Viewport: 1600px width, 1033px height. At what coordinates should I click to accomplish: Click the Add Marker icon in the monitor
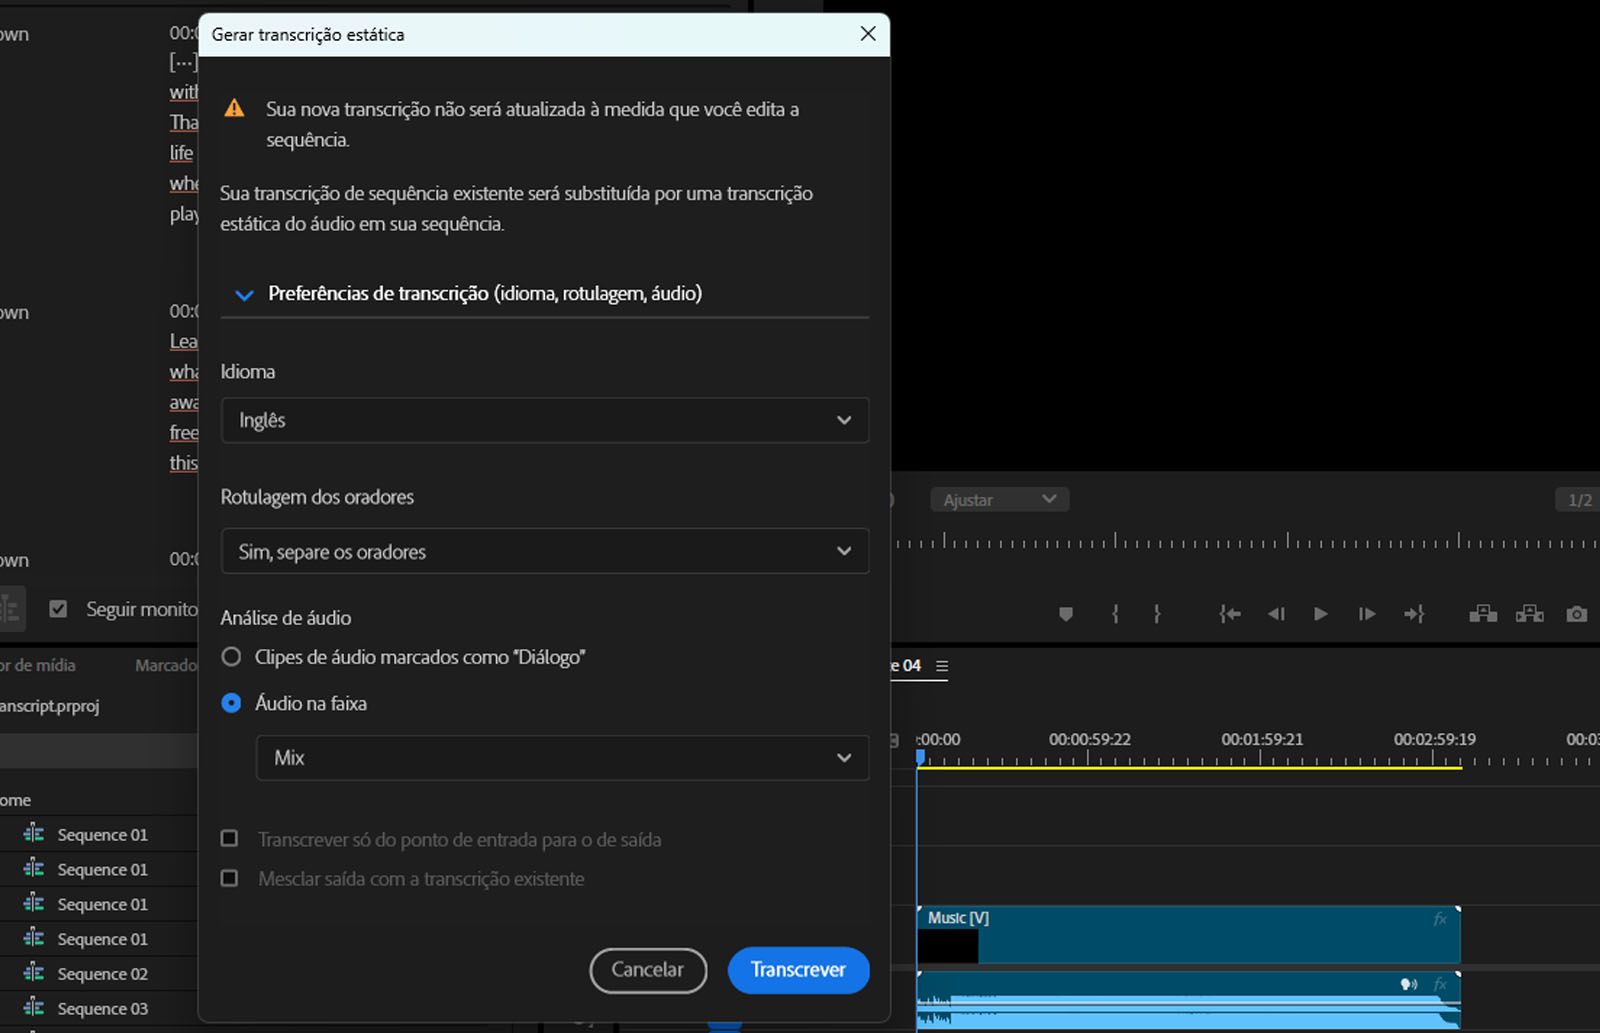pos(1065,614)
